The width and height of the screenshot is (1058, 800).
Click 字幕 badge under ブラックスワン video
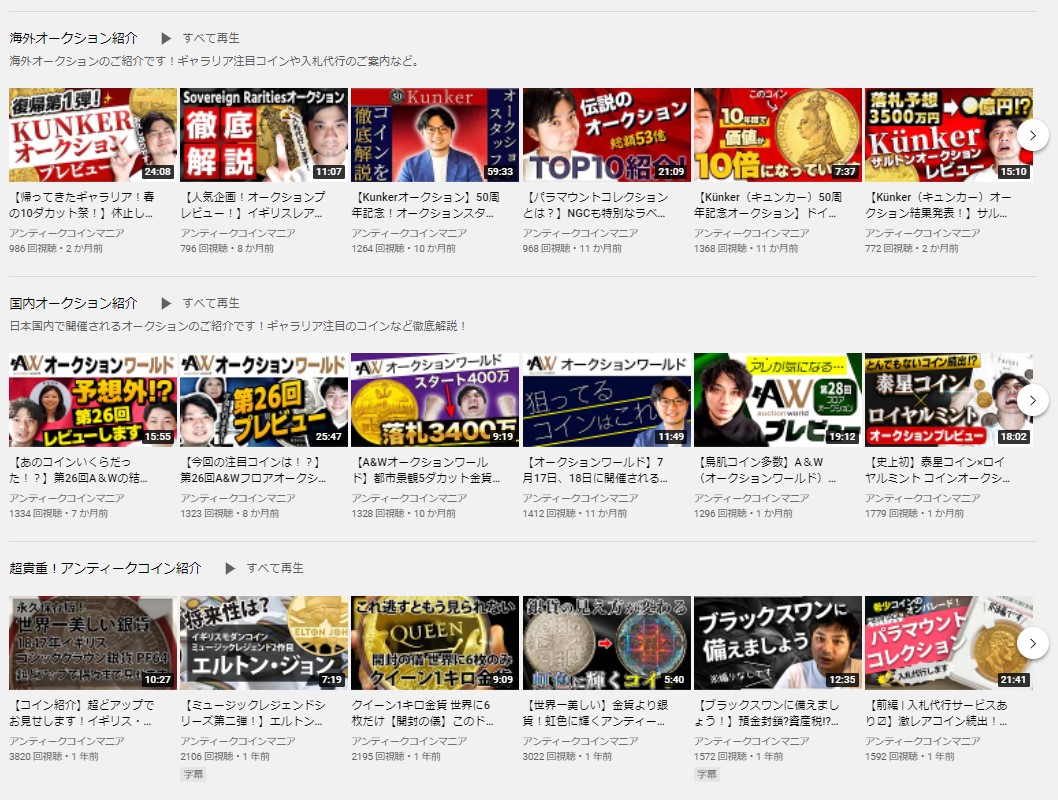(x=706, y=774)
